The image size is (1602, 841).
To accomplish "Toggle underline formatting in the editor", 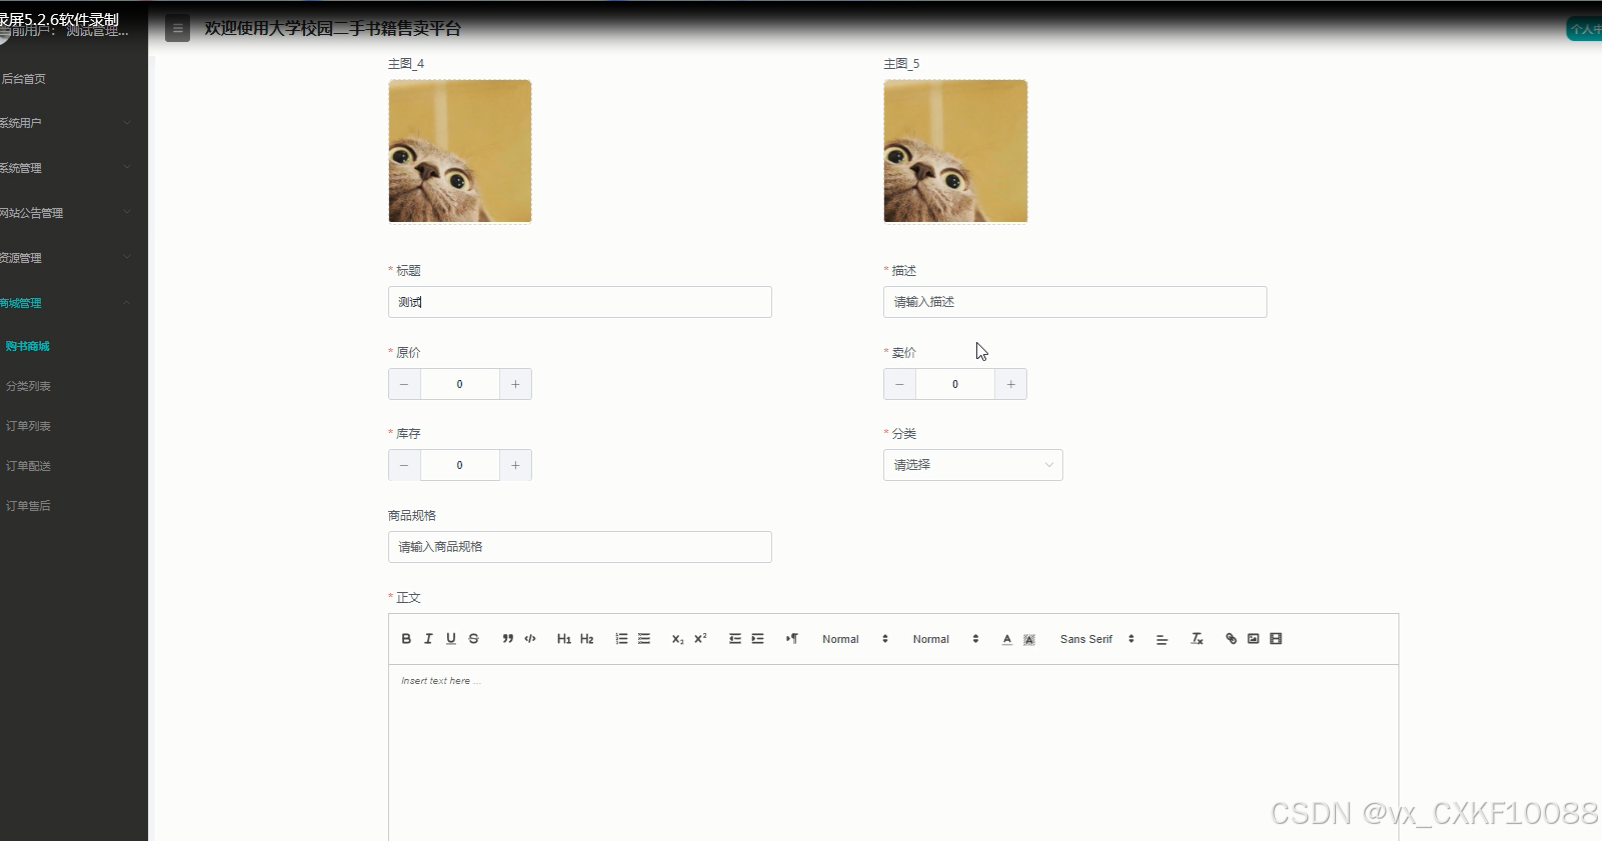I will click(x=451, y=639).
